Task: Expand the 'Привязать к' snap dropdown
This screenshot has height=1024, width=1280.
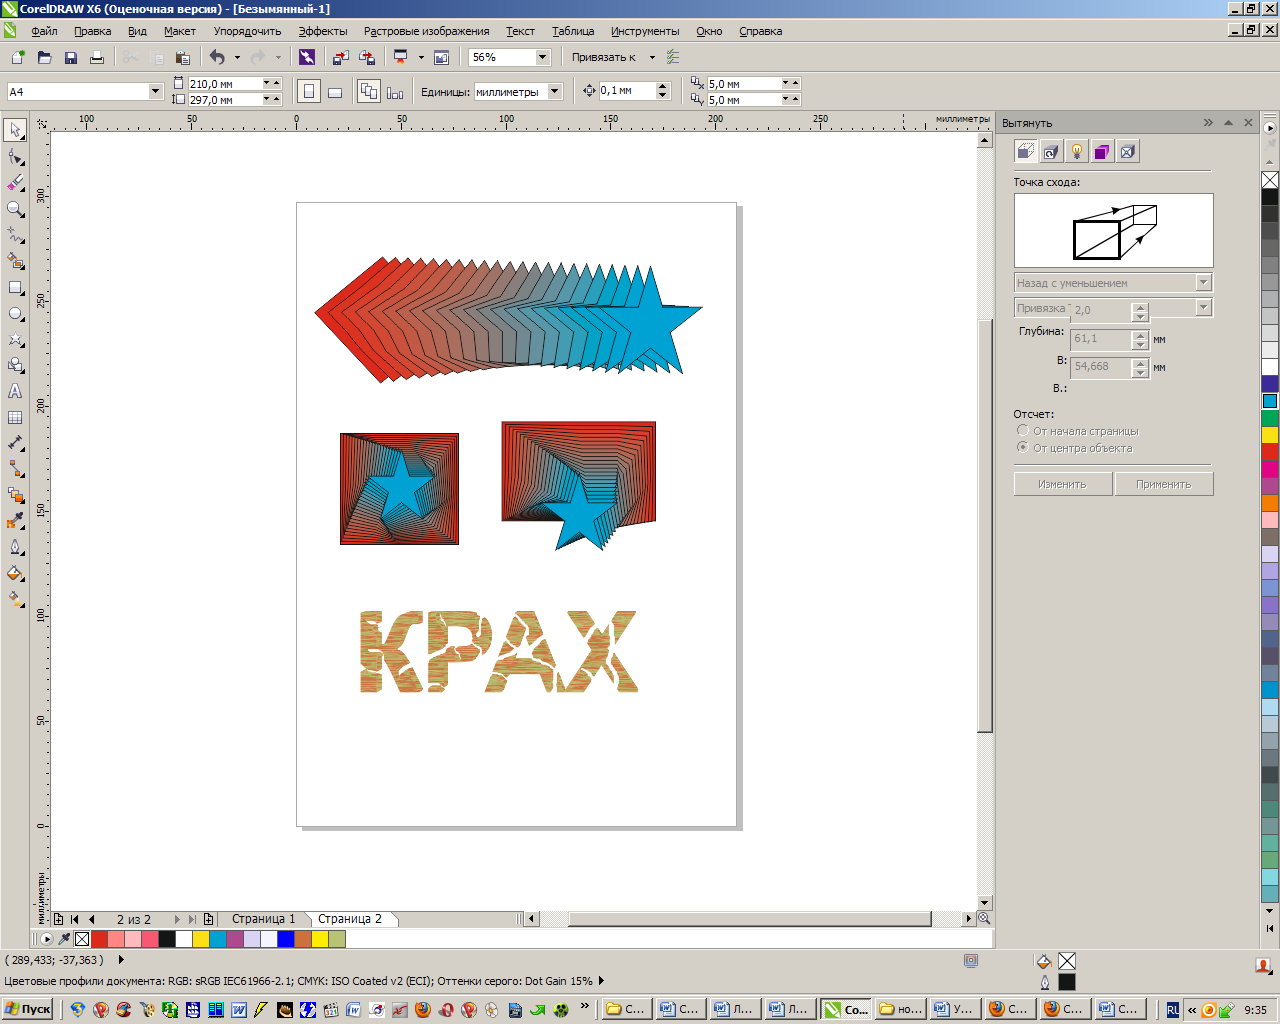Action: tap(652, 57)
